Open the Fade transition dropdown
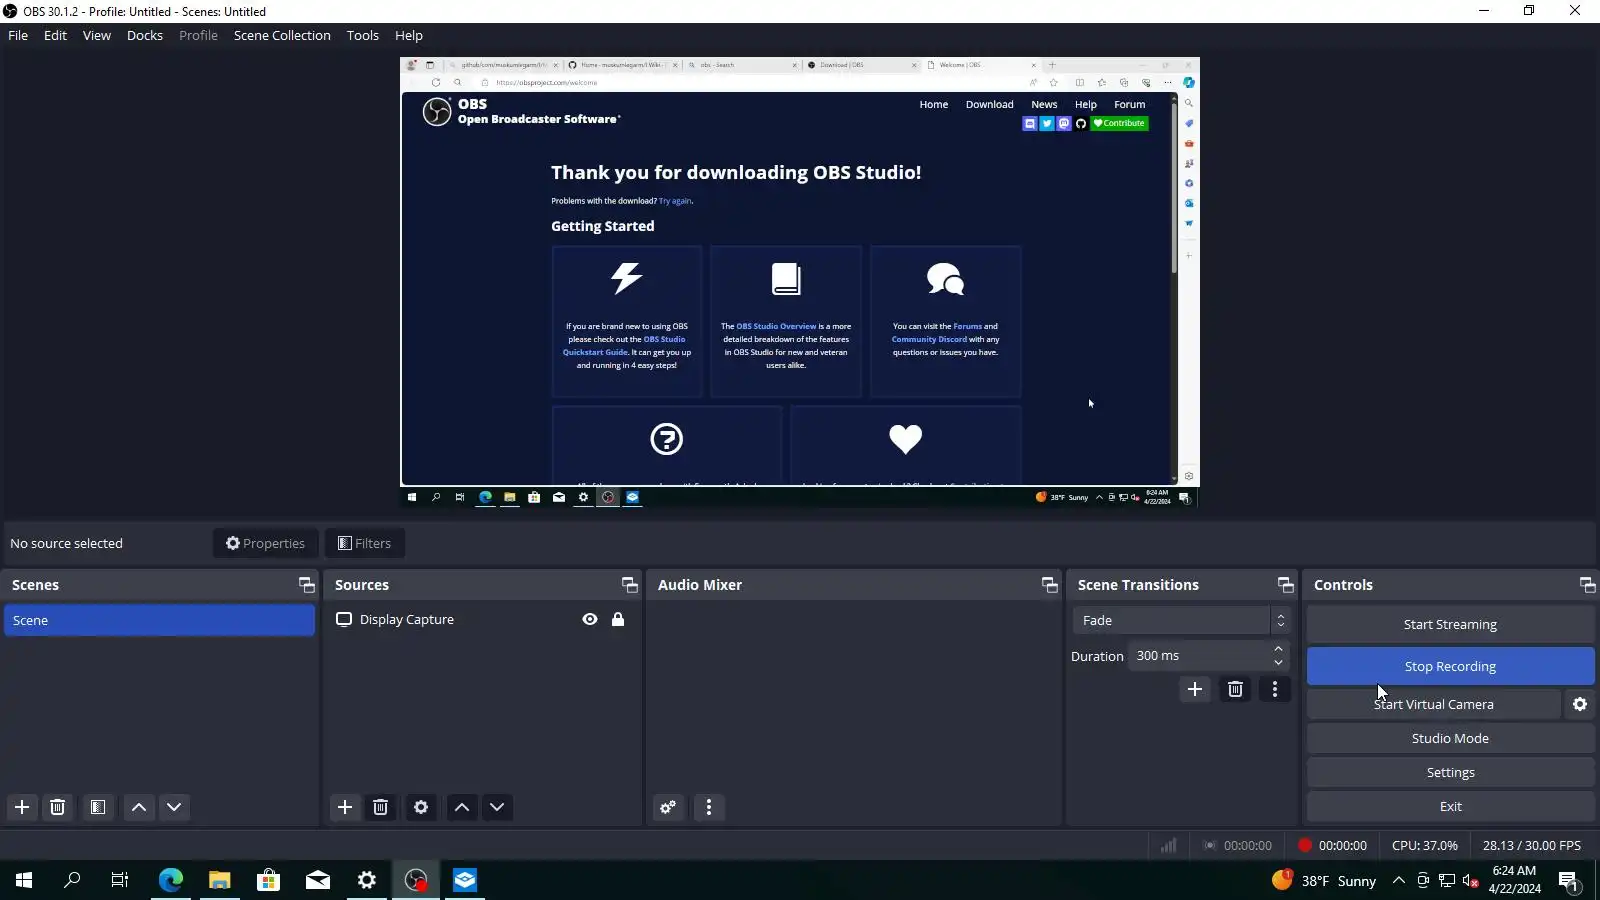The width and height of the screenshot is (1600, 900). [1181, 621]
